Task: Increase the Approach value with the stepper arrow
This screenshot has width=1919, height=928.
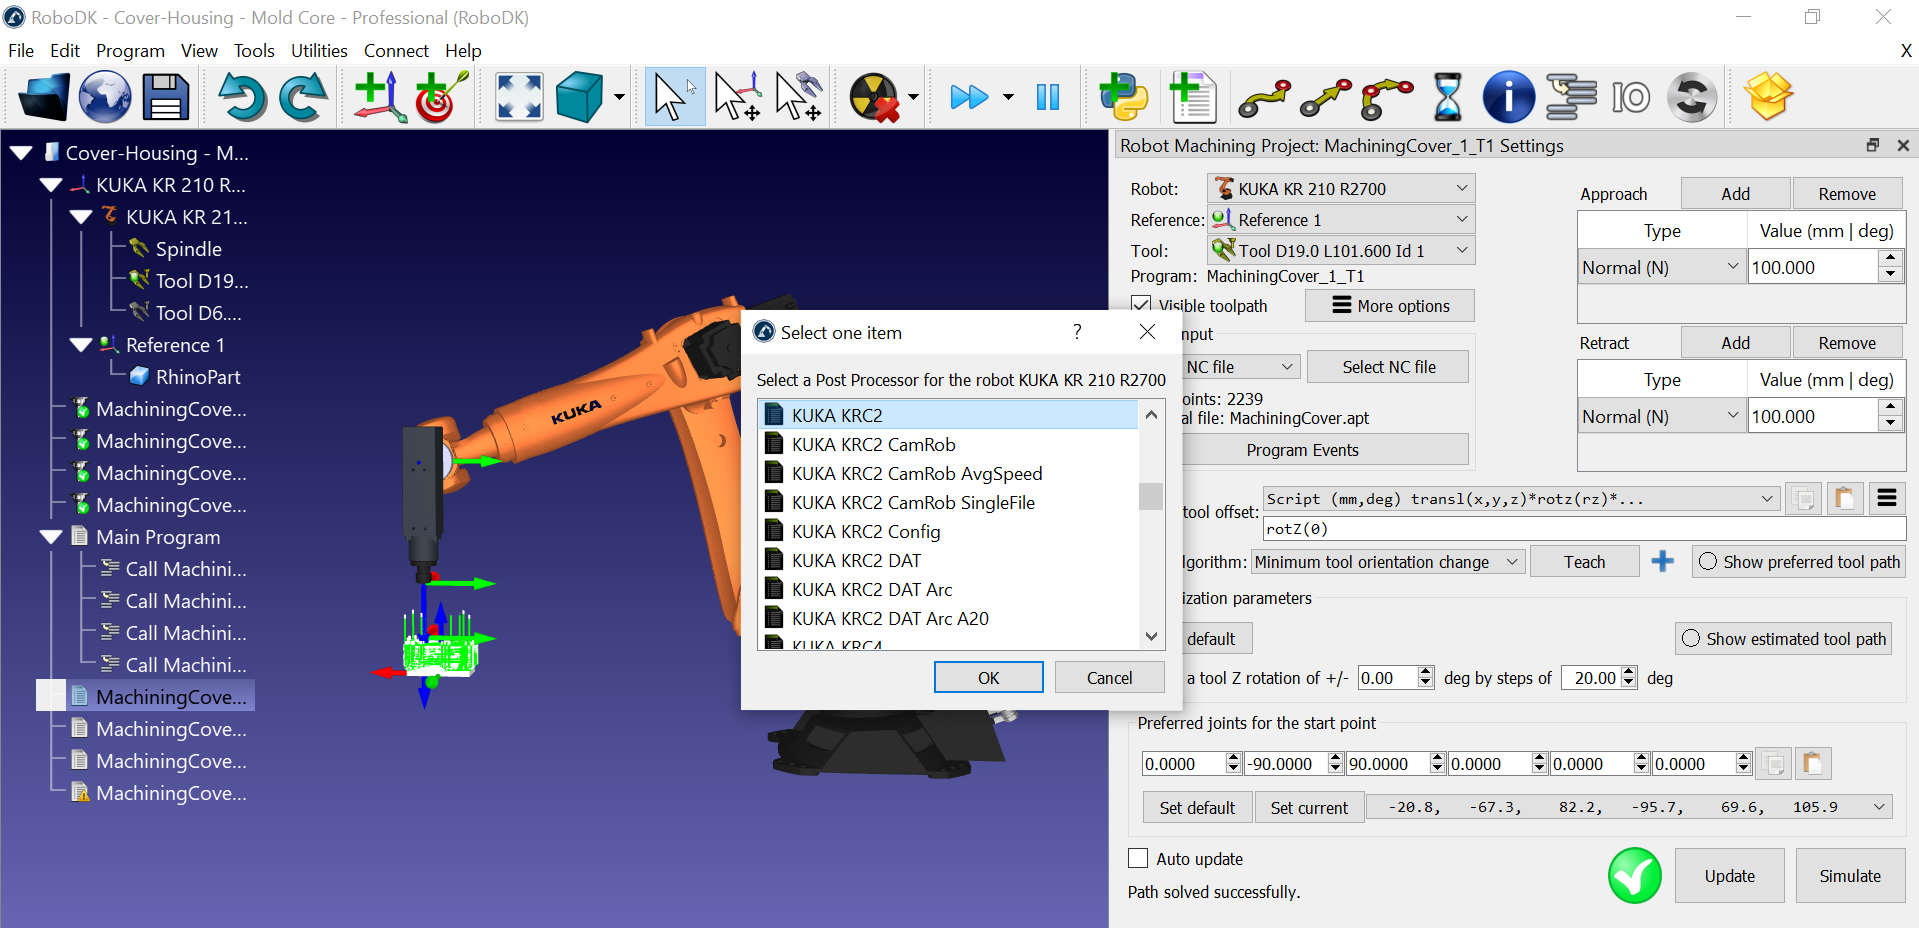Action: pos(1890,260)
